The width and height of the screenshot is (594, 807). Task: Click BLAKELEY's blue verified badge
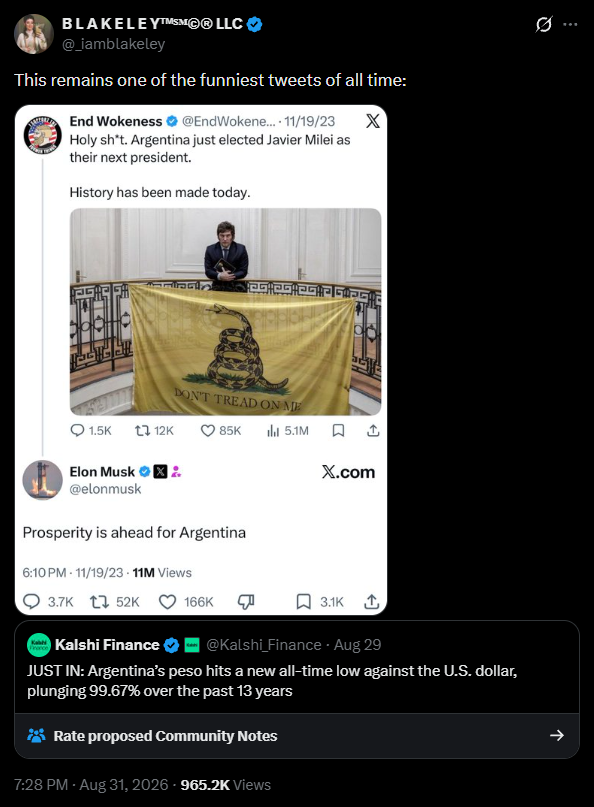coord(254,24)
